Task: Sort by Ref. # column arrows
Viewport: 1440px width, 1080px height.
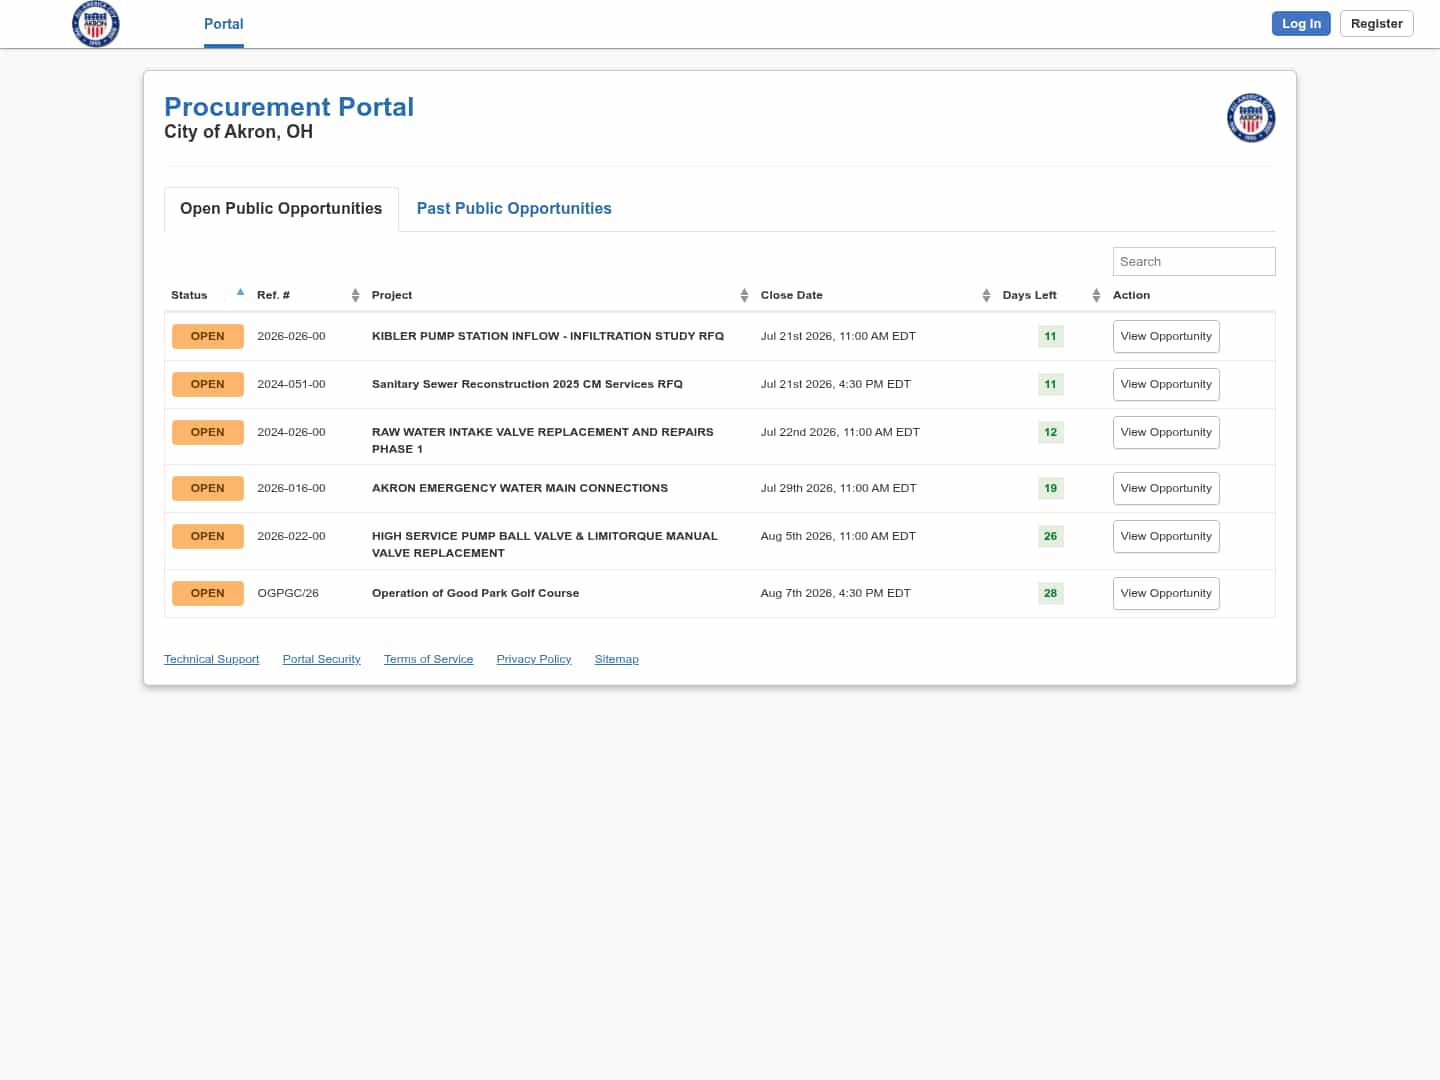Action: point(355,295)
